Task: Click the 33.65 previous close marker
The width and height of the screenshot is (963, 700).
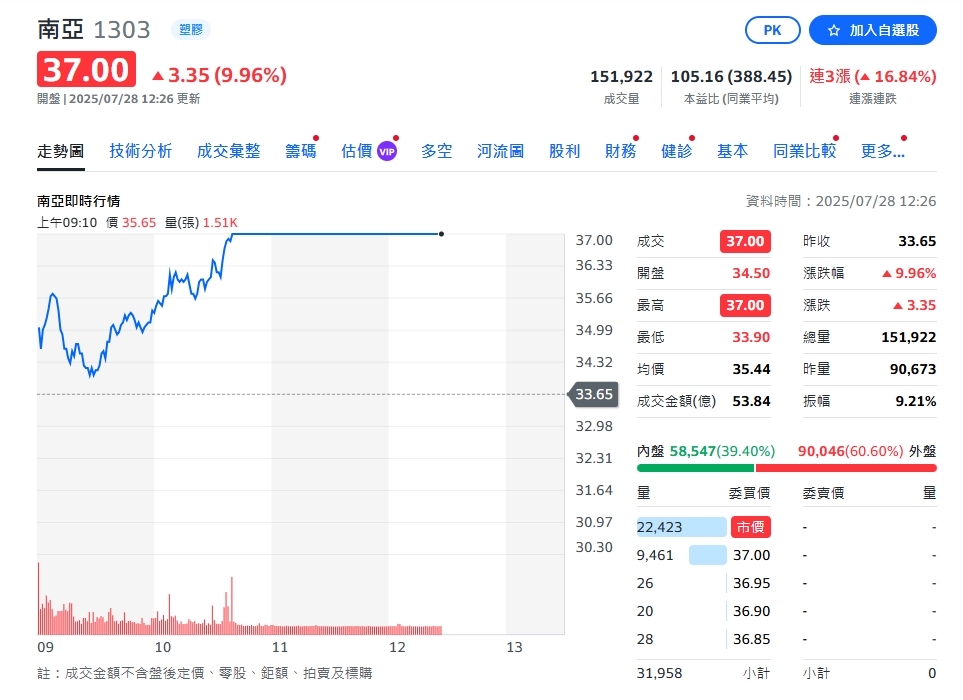Action: click(594, 395)
